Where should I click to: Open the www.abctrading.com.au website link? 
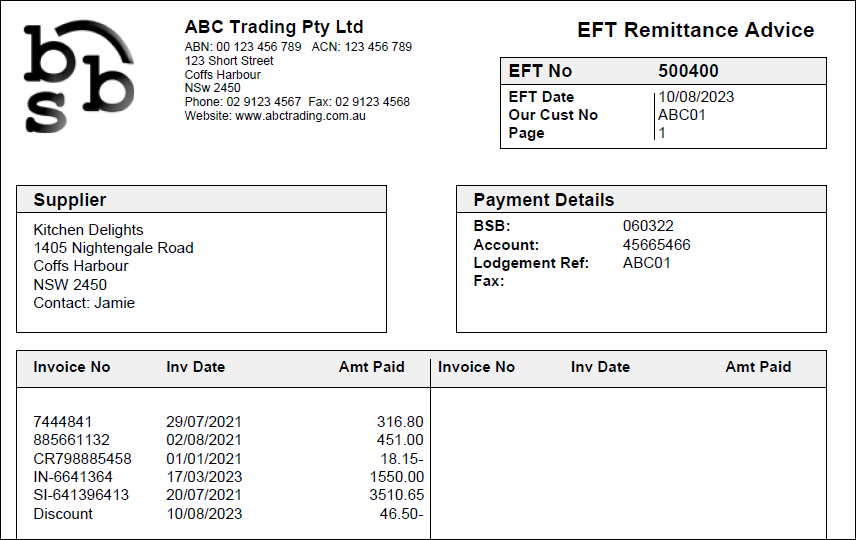[300, 116]
